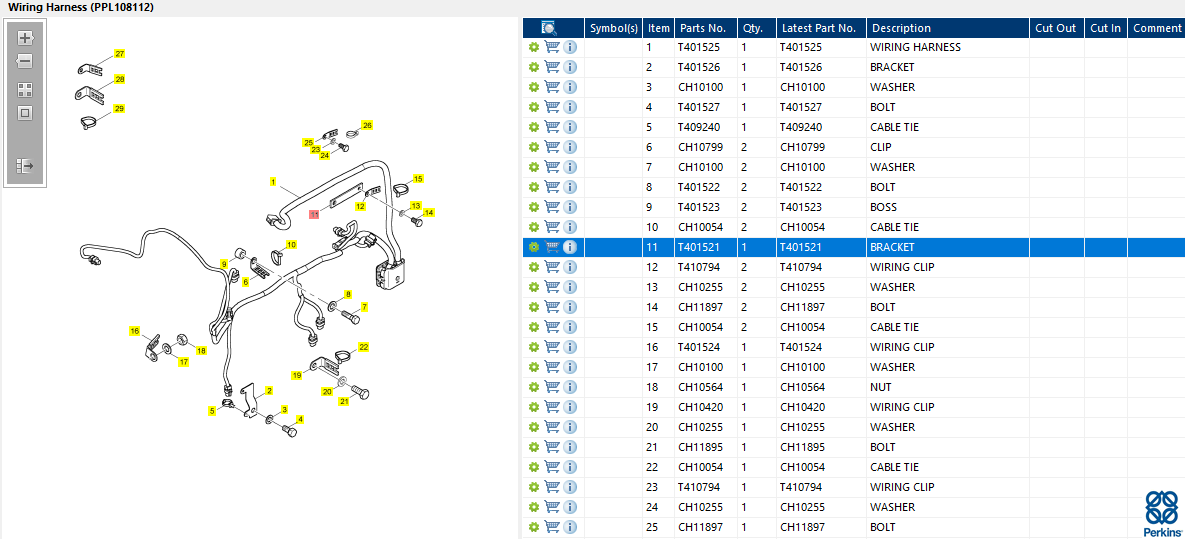Add WIRING HARNESS T401525 to cart
1185x539 pixels.
[552, 47]
